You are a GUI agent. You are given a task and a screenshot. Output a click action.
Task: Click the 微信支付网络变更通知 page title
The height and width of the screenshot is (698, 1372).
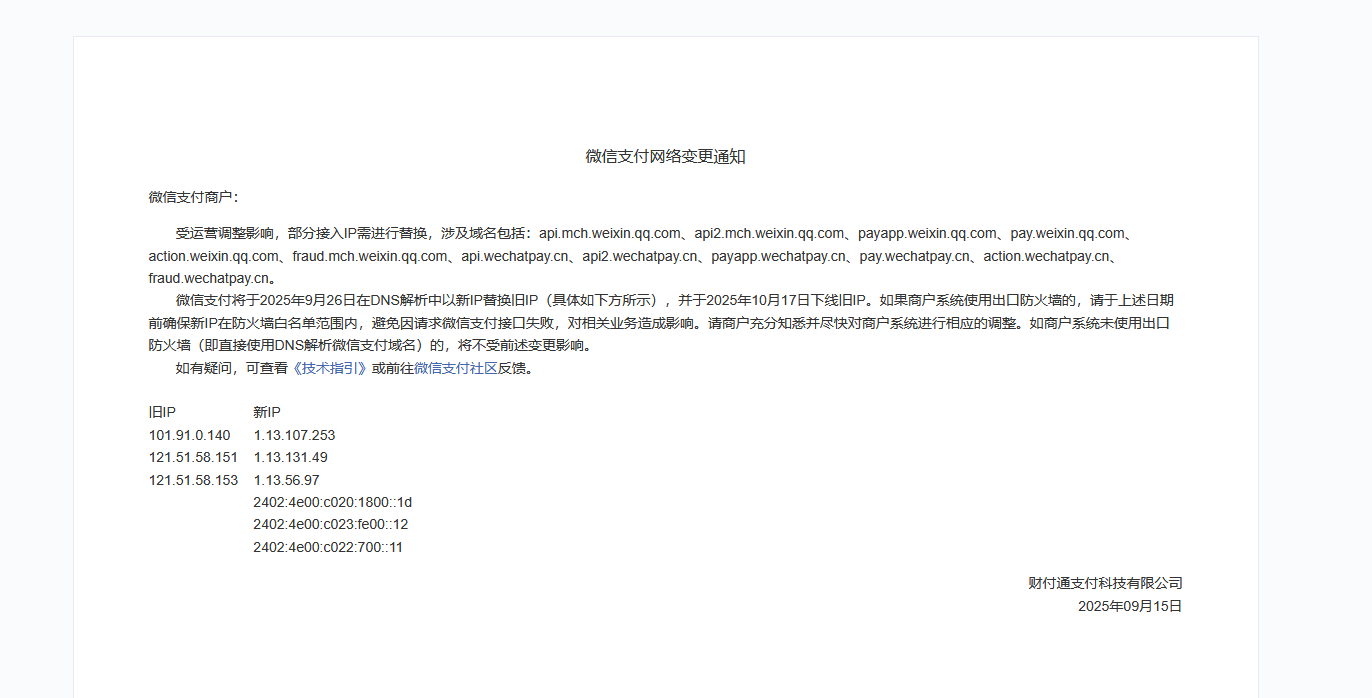coord(665,157)
